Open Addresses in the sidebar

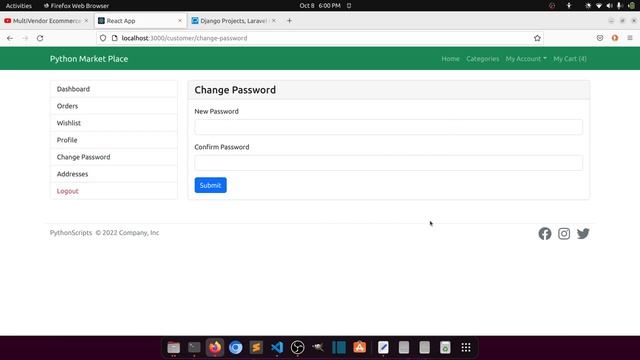[x=114, y=174]
